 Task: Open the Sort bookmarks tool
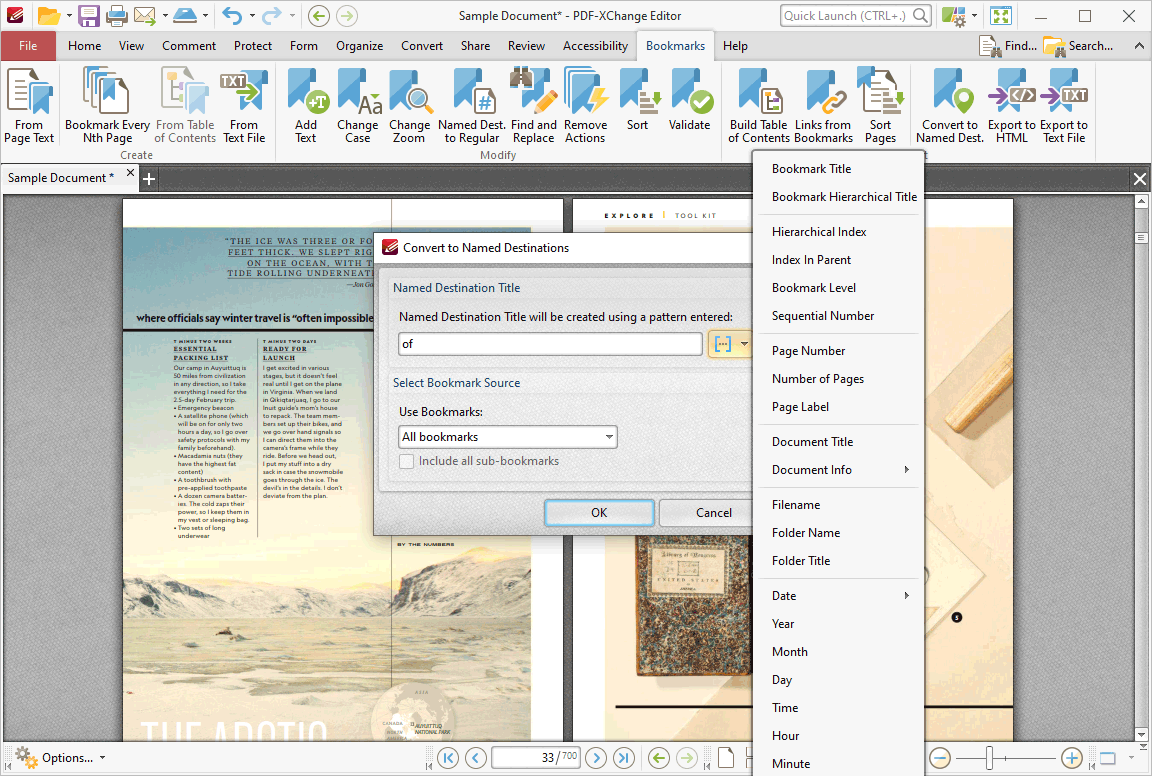click(638, 100)
